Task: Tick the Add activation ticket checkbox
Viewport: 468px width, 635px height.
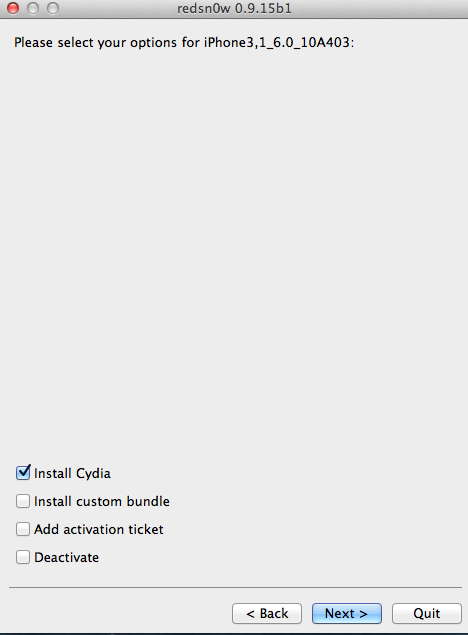Action: click(23, 529)
